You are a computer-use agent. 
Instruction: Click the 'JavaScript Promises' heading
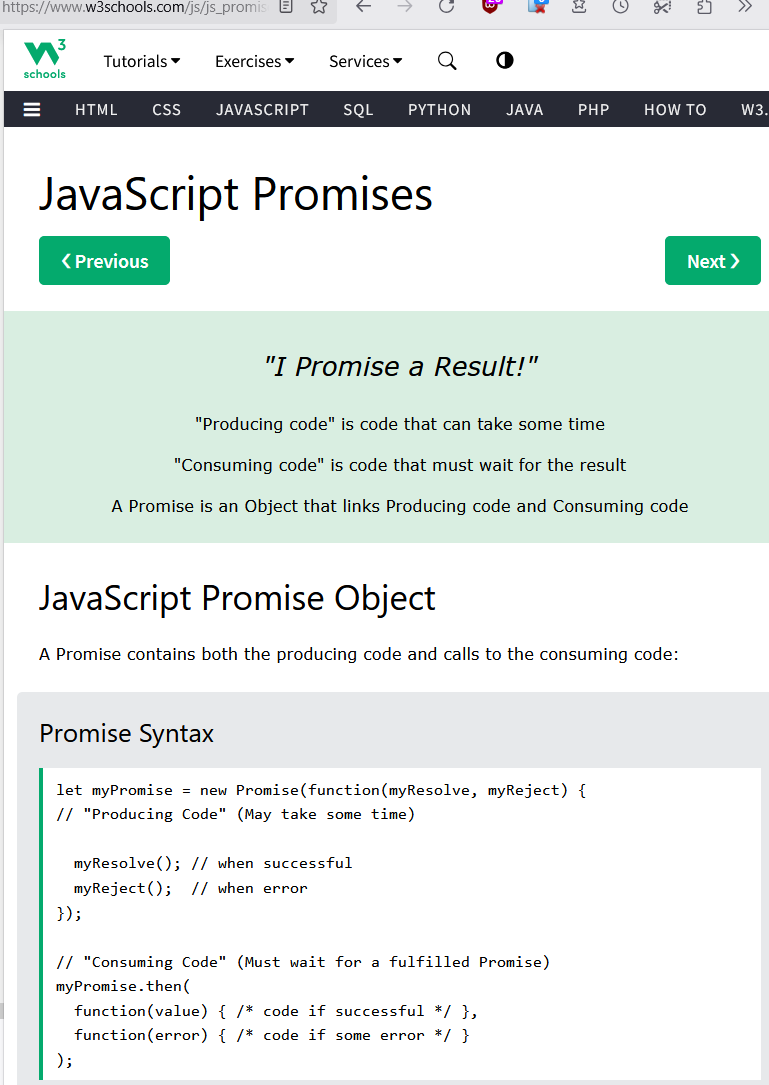(235, 194)
